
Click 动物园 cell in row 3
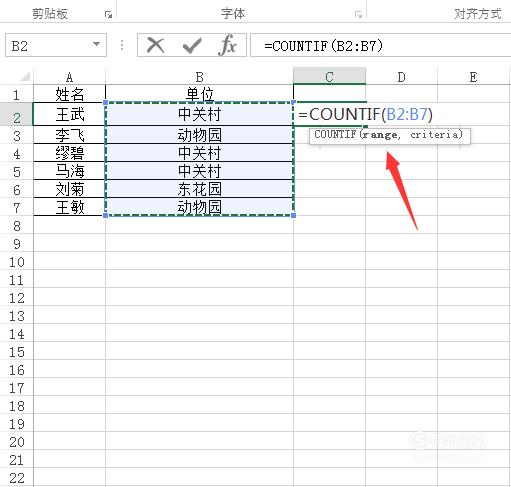pyautogui.click(x=199, y=135)
